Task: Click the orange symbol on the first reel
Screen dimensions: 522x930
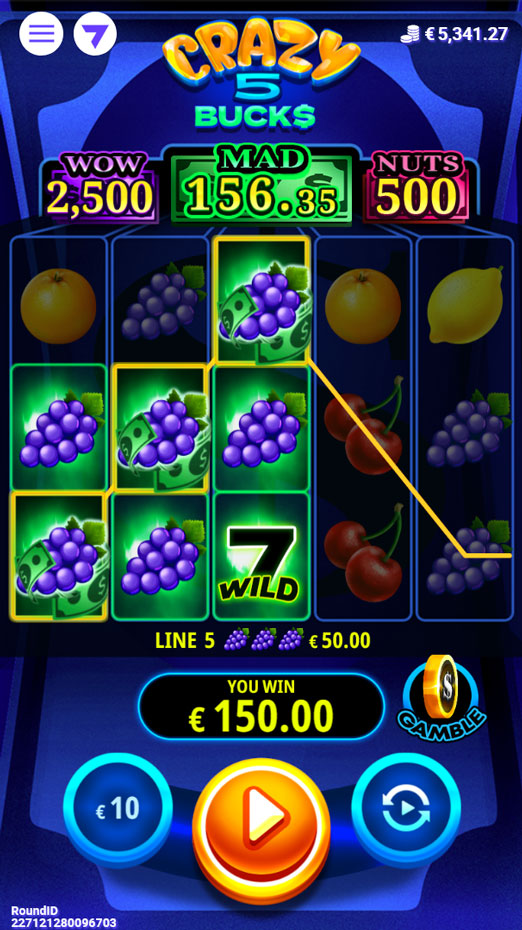Action: coord(58,306)
